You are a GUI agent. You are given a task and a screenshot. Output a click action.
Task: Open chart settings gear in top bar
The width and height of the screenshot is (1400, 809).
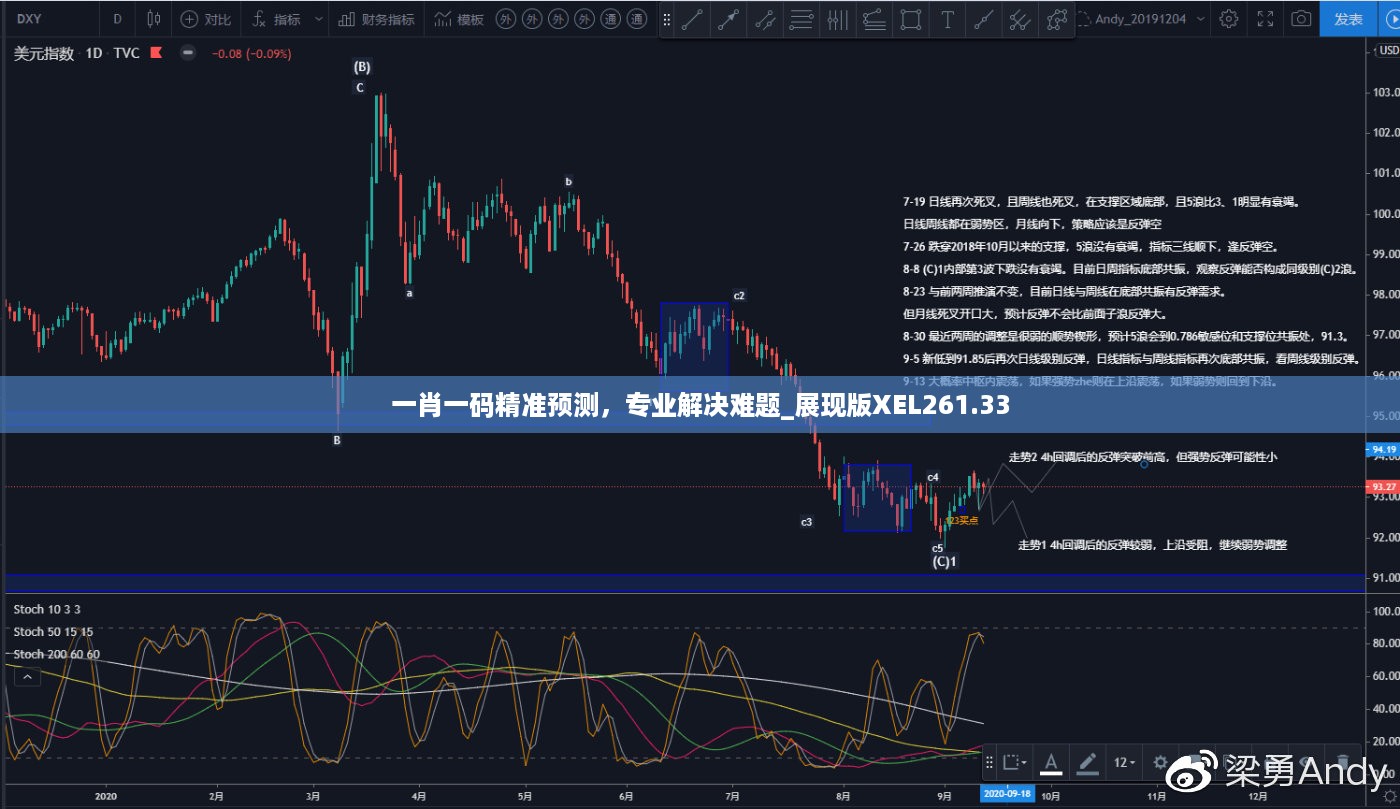1229,19
